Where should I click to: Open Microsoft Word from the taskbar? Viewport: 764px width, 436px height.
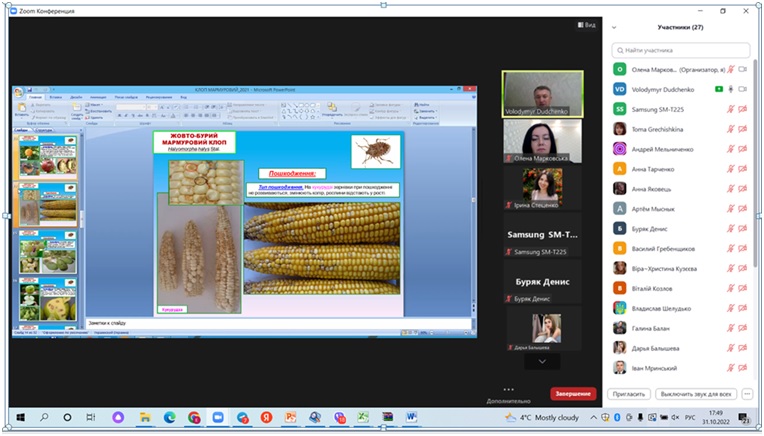411,417
